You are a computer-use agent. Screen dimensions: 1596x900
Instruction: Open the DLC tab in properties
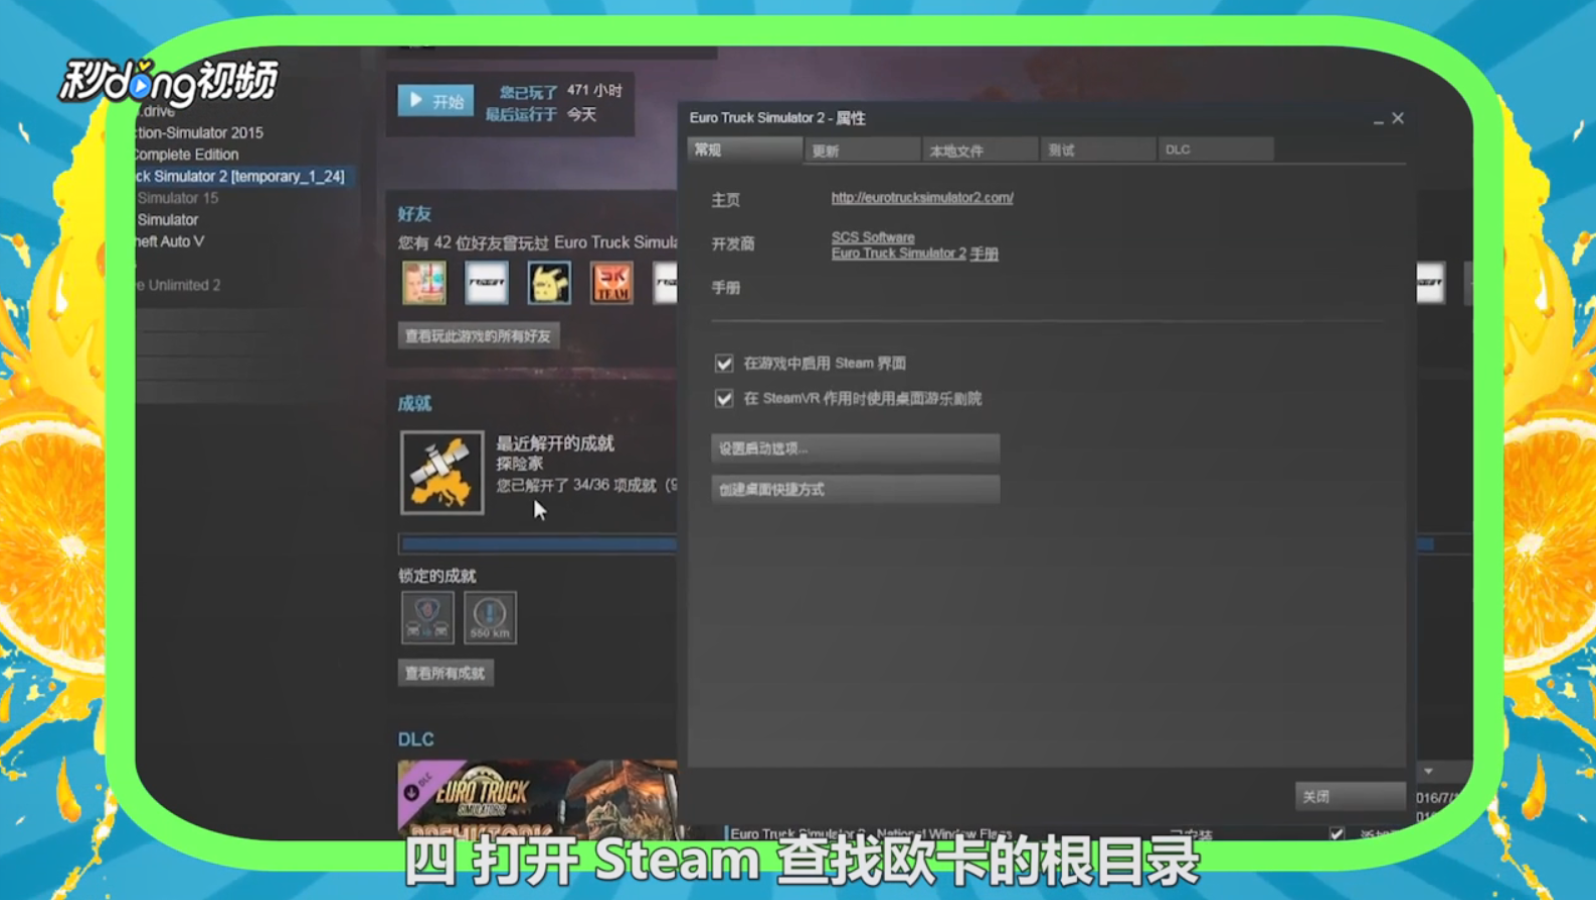[x=1215, y=150]
